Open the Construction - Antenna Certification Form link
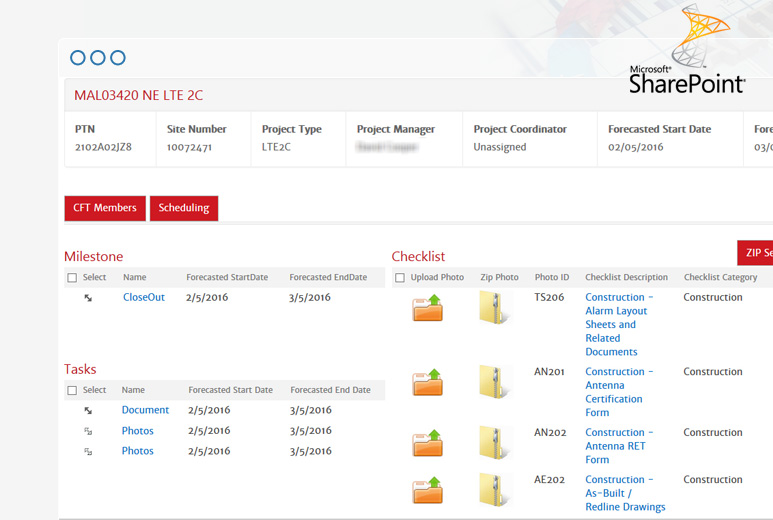This screenshot has height=520, width=773. tap(619, 392)
